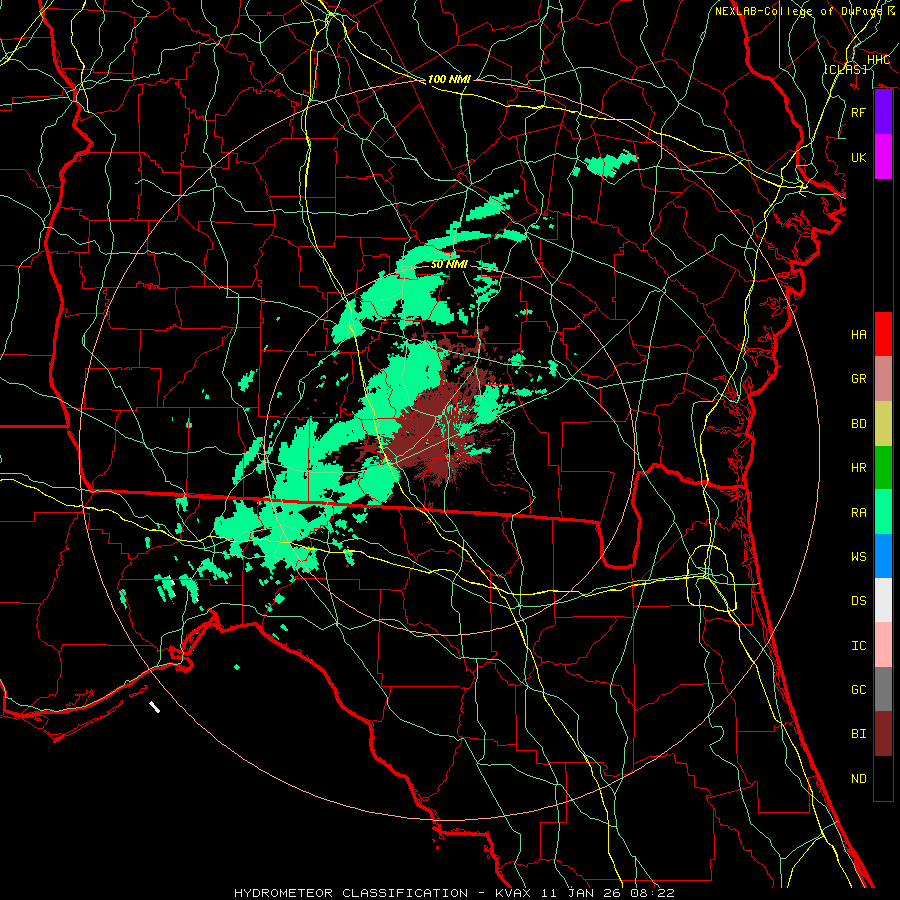Image resolution: width=900 pixels, height=900 pixels.
Task: Click the HHC product label
Action: (878, 59)
